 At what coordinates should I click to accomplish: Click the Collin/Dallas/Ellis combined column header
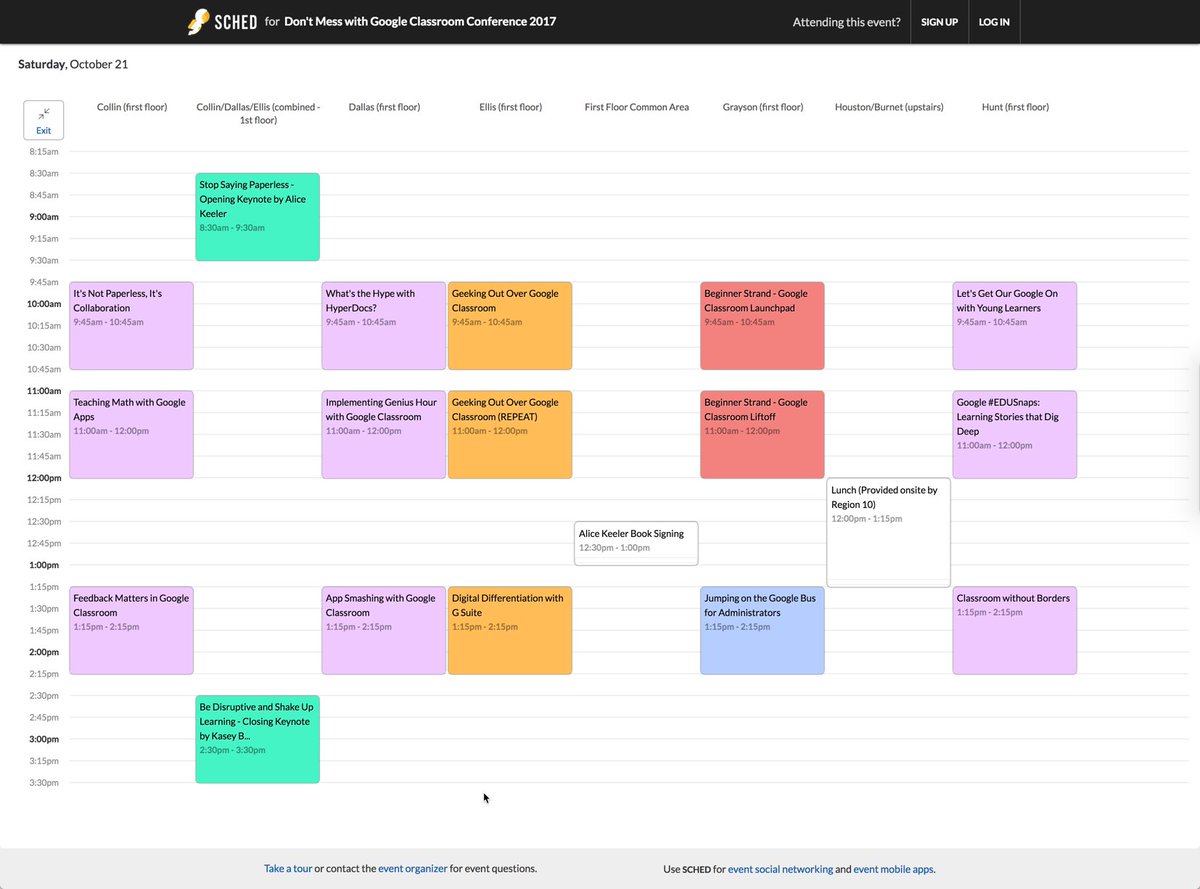coord(258,113)
